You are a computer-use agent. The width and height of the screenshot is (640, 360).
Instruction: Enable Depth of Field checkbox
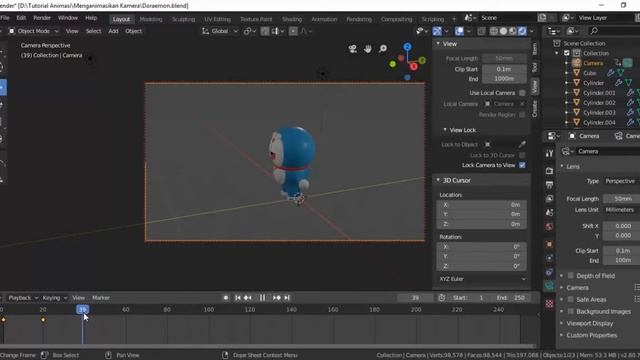(x=571, y=276)
